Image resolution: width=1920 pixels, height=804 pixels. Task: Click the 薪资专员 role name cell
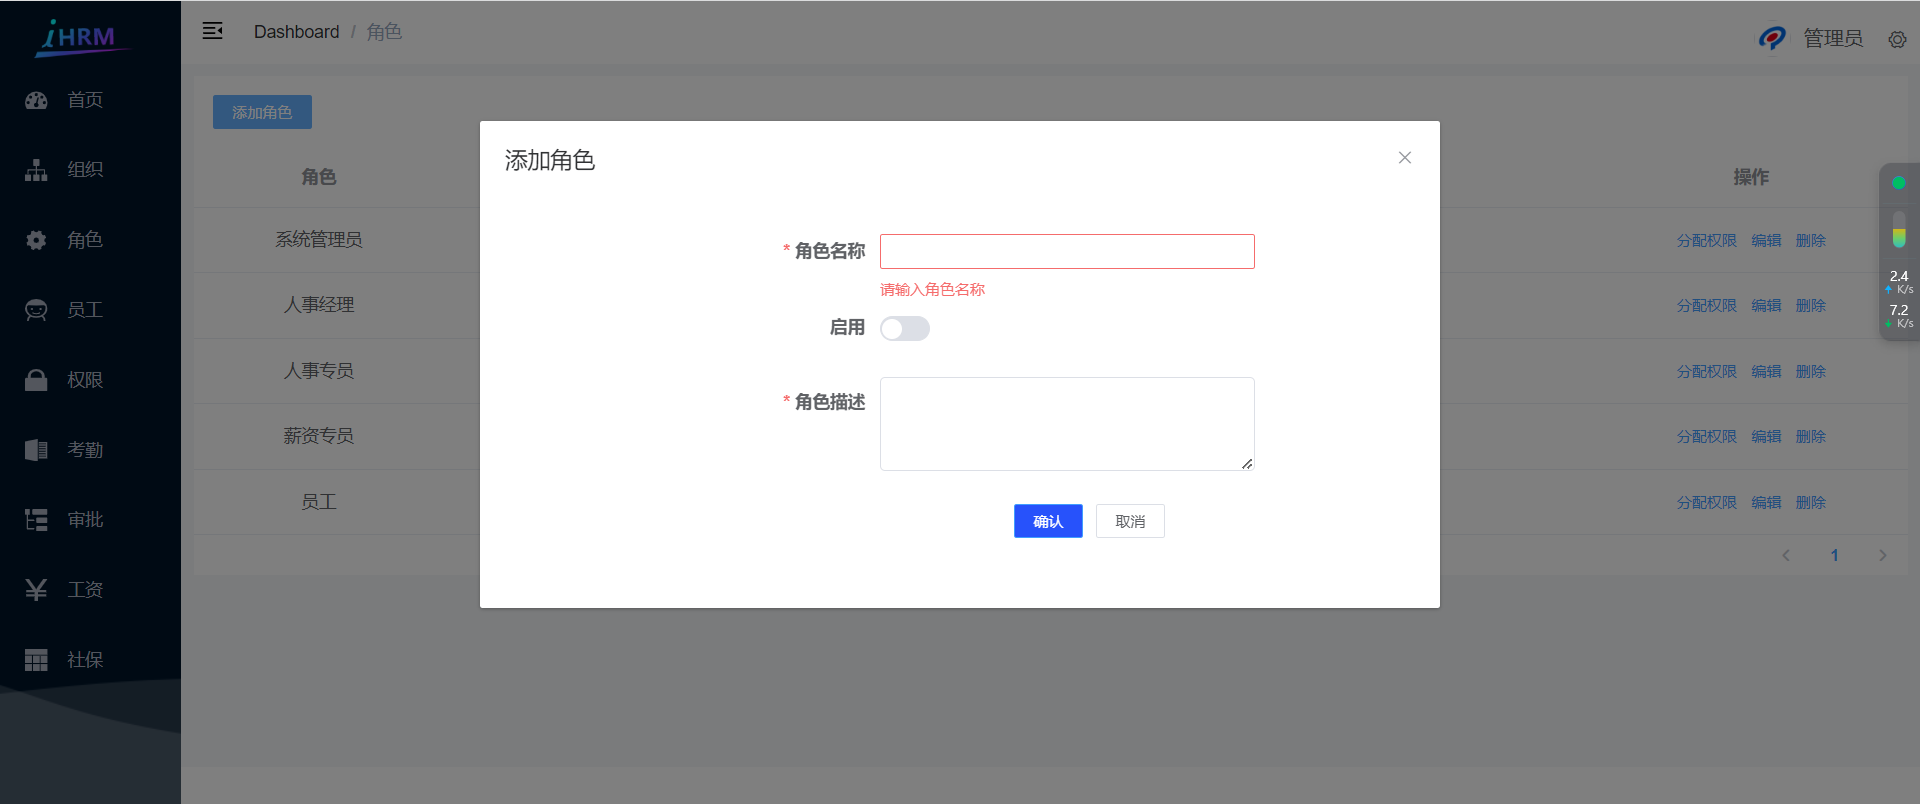[x=319, y=436]
